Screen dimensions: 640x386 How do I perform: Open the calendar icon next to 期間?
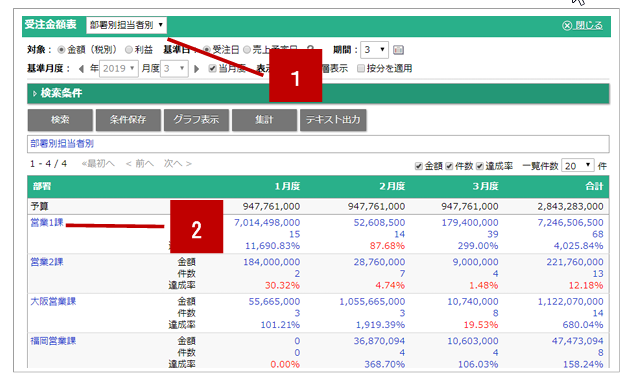[x=398, y=50]
